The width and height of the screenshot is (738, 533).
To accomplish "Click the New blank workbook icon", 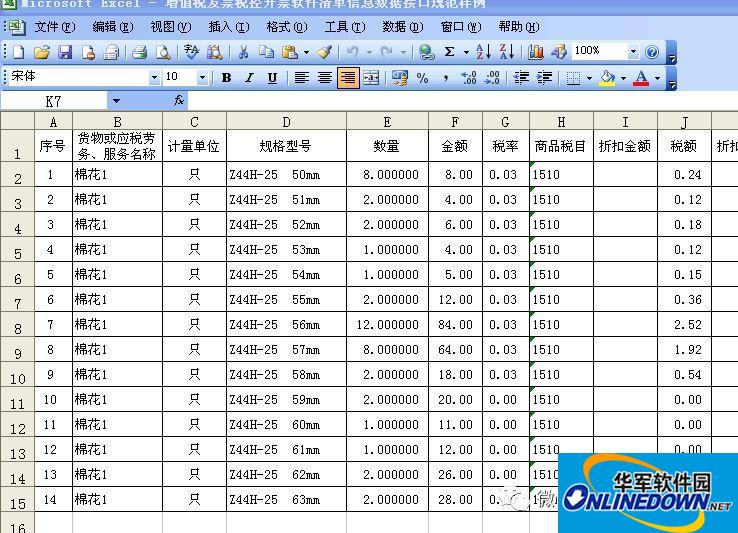I will [x=18, y=52].
